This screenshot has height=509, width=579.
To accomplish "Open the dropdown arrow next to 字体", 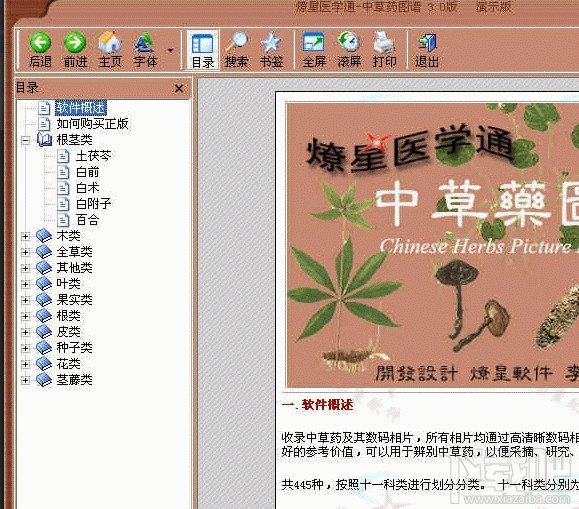I will tap(170, 50).
